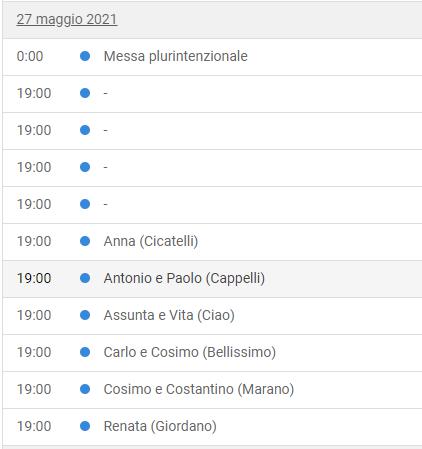This screenshot has width=422, height=449.
Task: Click the 0:00 time of Messa plurintenzionale
Action: tap(30, 56)
